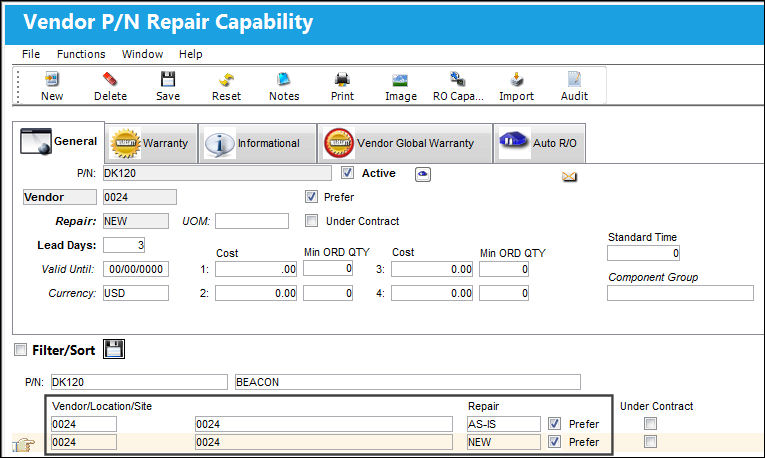
Task: Open the Window menu
Action: pos(142,54)
